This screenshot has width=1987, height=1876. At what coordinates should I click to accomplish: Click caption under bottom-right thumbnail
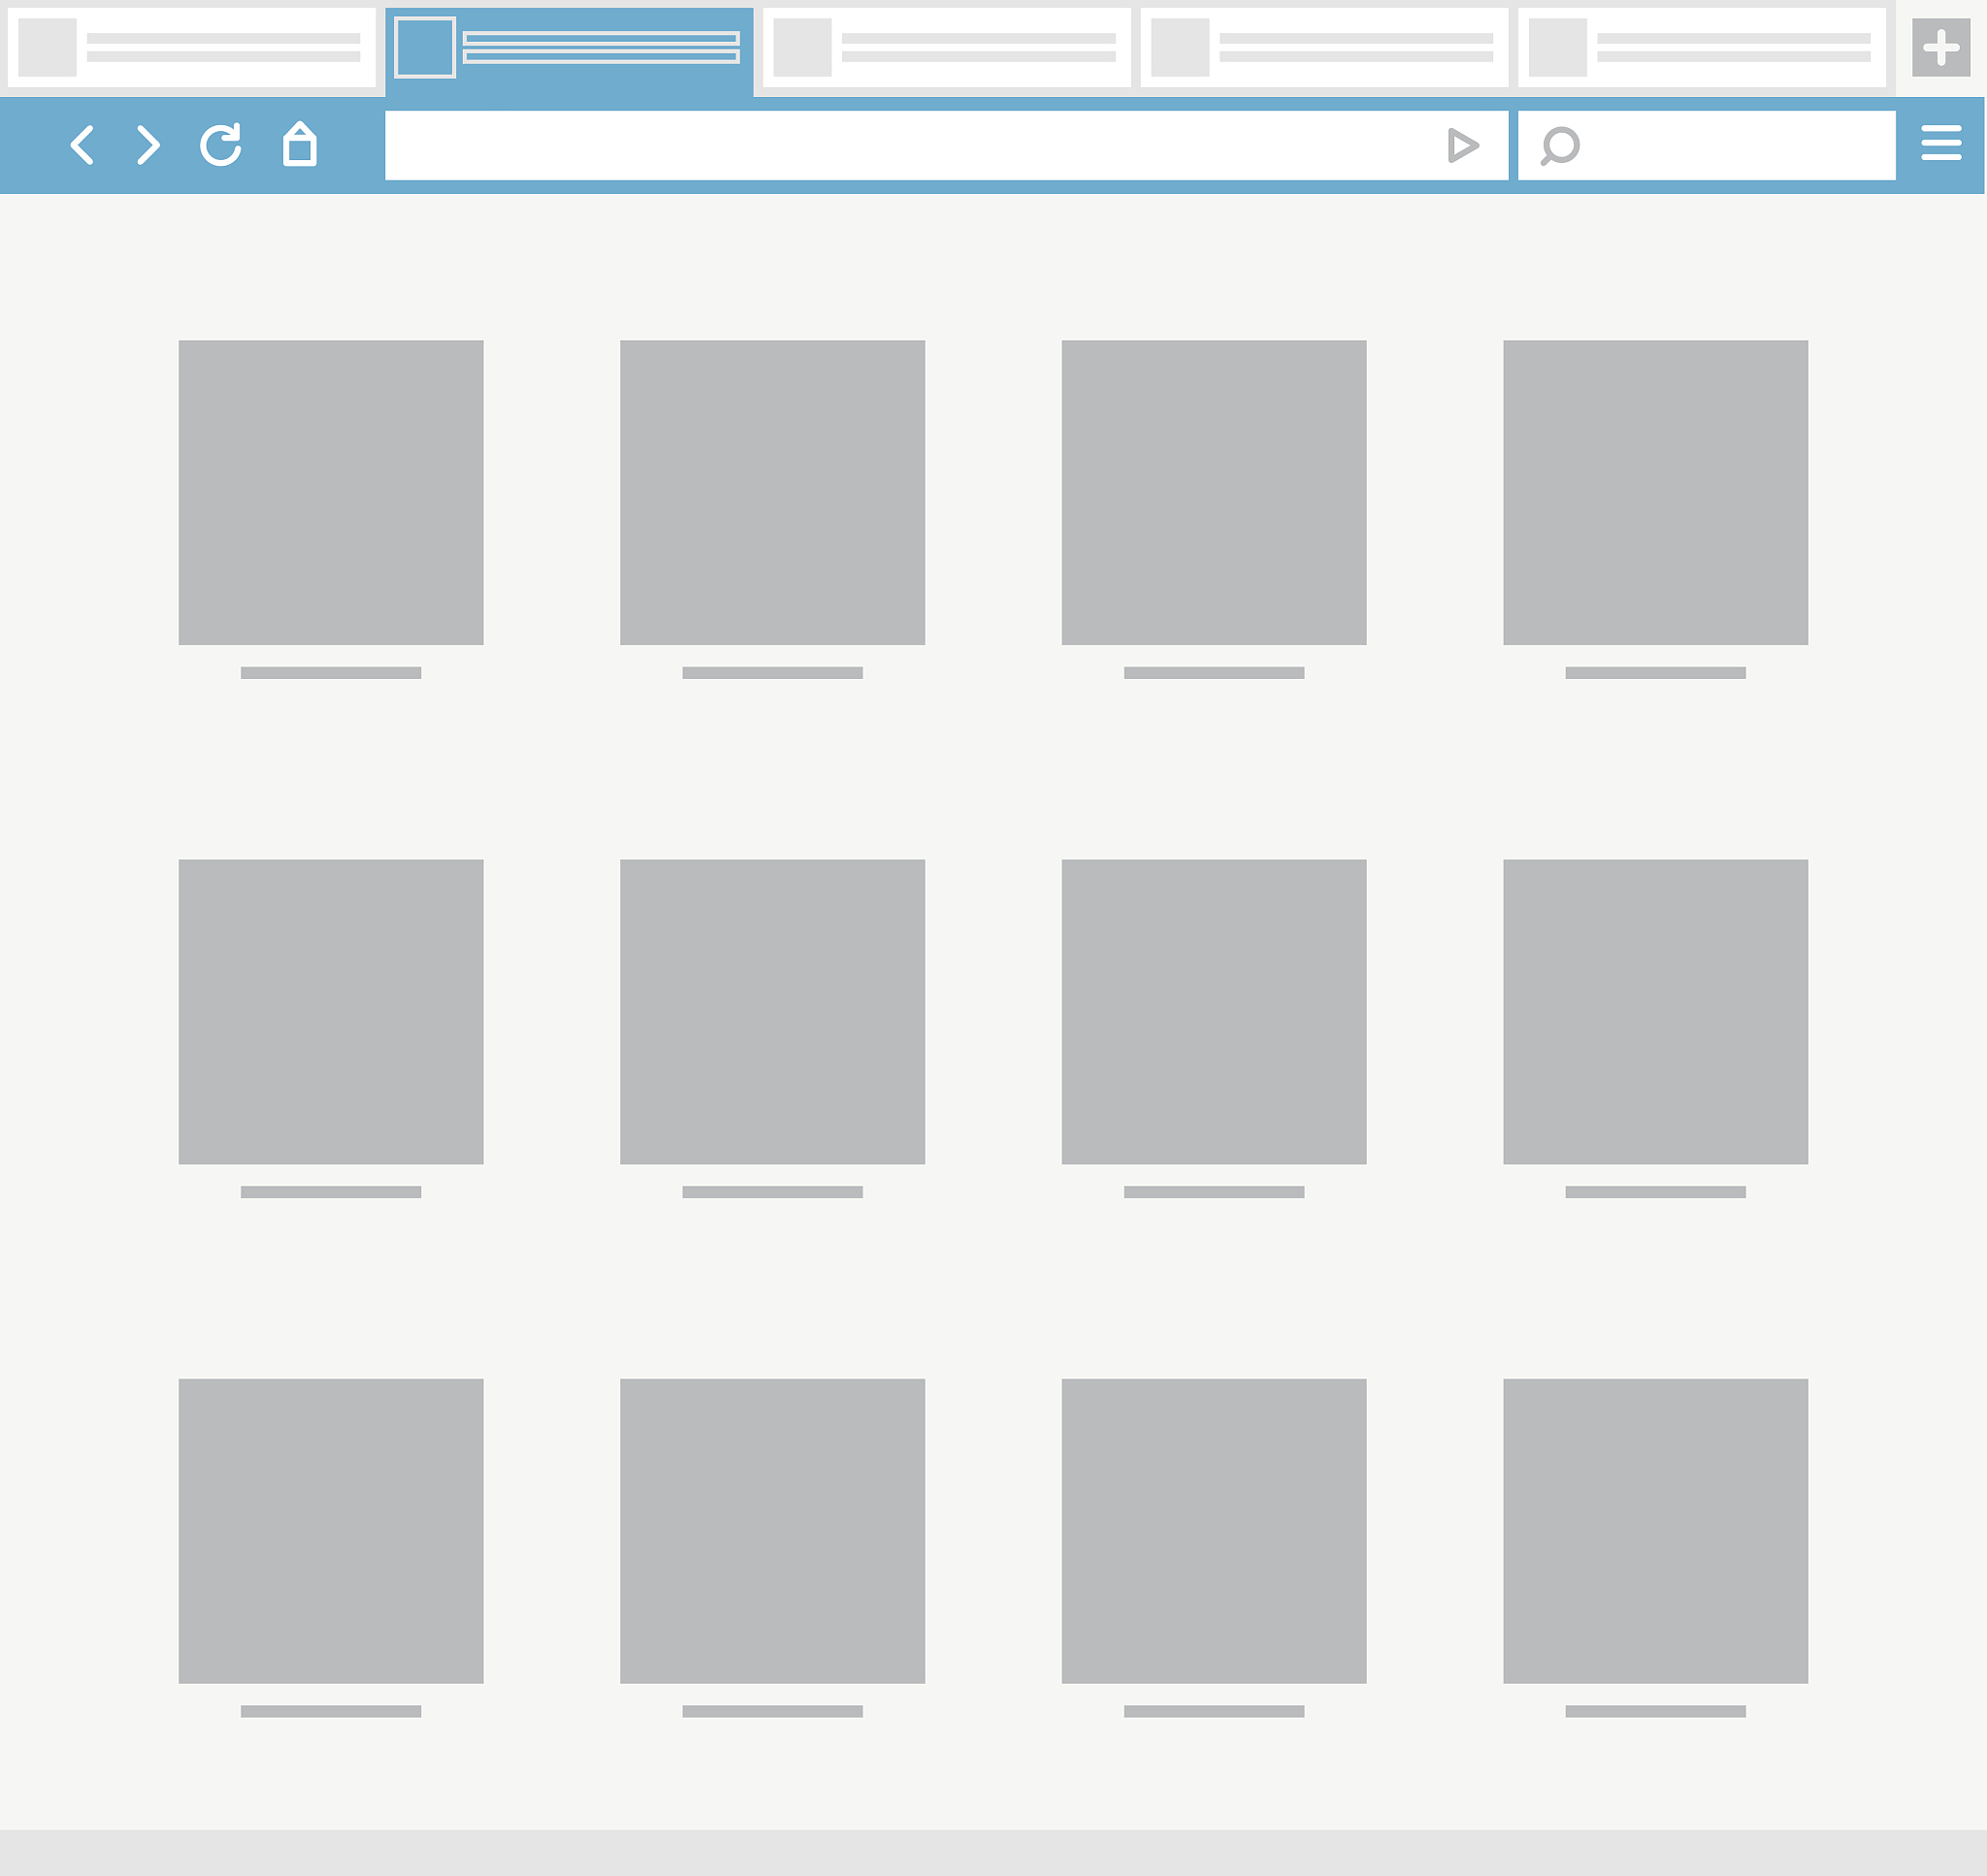[x=1655, y=1711]
